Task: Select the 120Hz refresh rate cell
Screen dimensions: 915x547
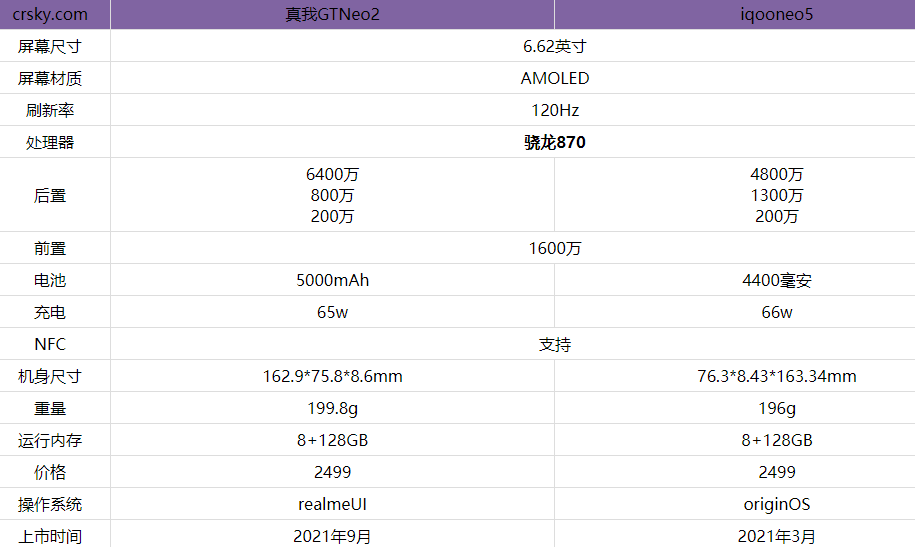Action: (x=554, y=110)
